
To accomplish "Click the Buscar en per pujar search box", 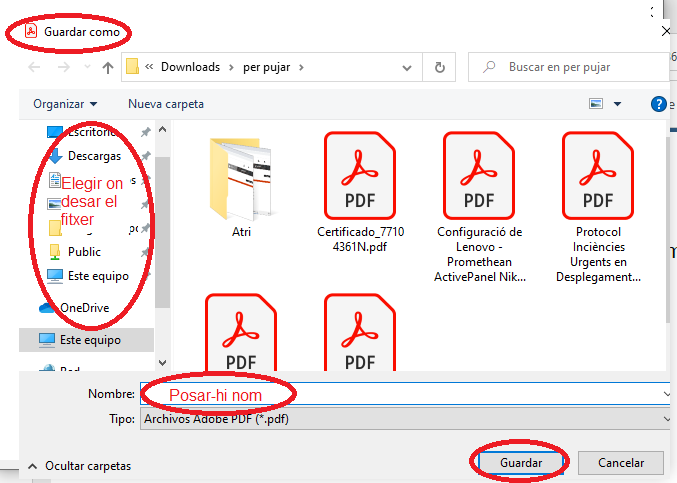I will point(570,67).
